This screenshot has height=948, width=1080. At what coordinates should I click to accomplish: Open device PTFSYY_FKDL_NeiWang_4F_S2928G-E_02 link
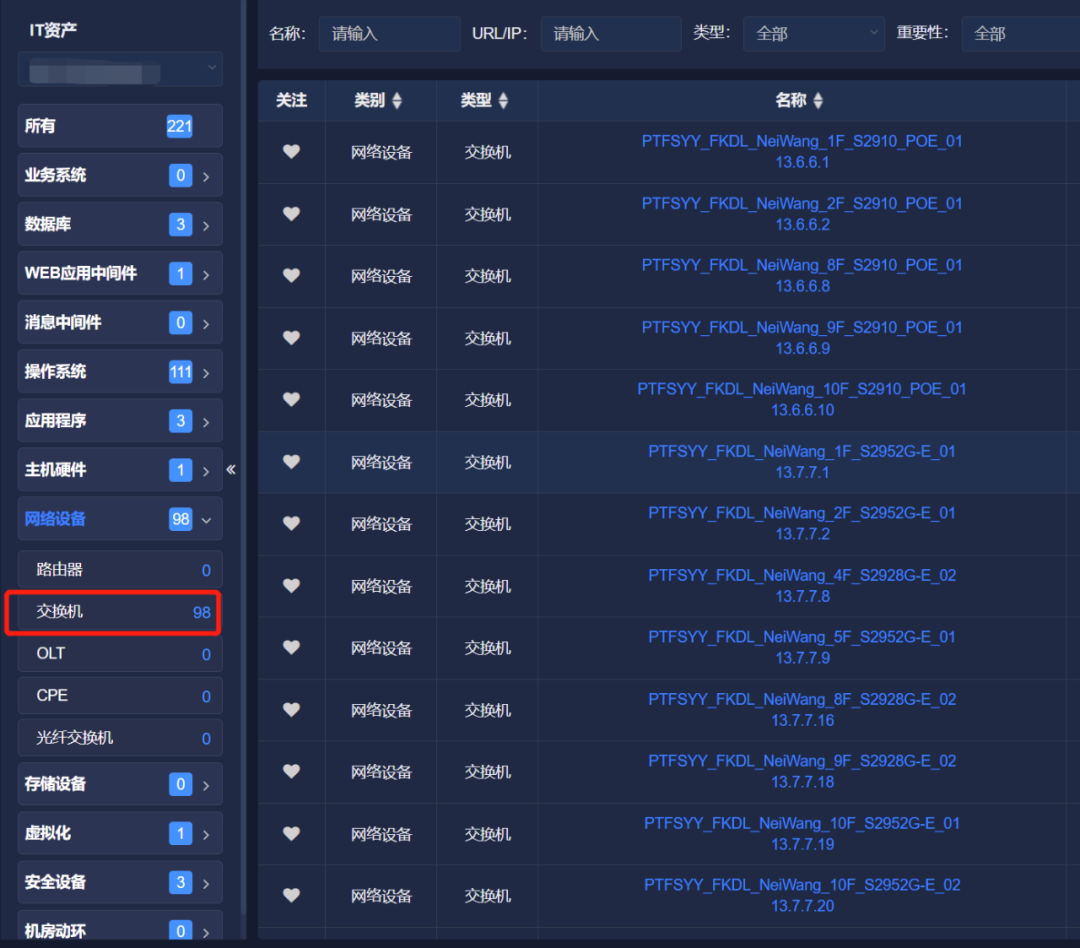(x=802, y=575)
